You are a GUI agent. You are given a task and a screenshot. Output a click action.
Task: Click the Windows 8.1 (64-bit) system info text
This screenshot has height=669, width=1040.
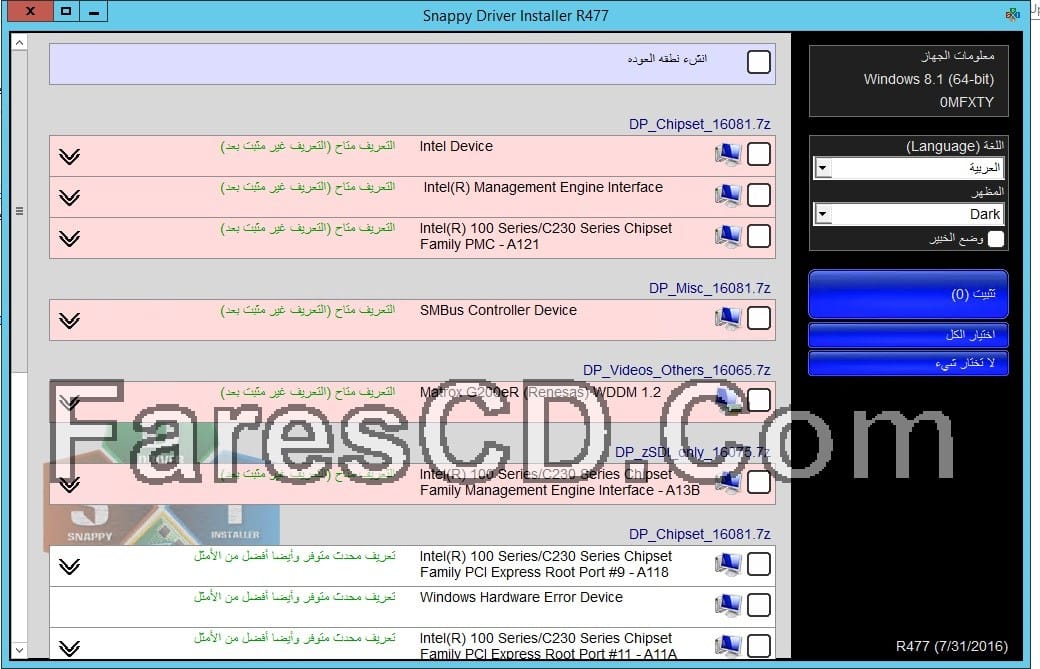click(x=929, y=80)
